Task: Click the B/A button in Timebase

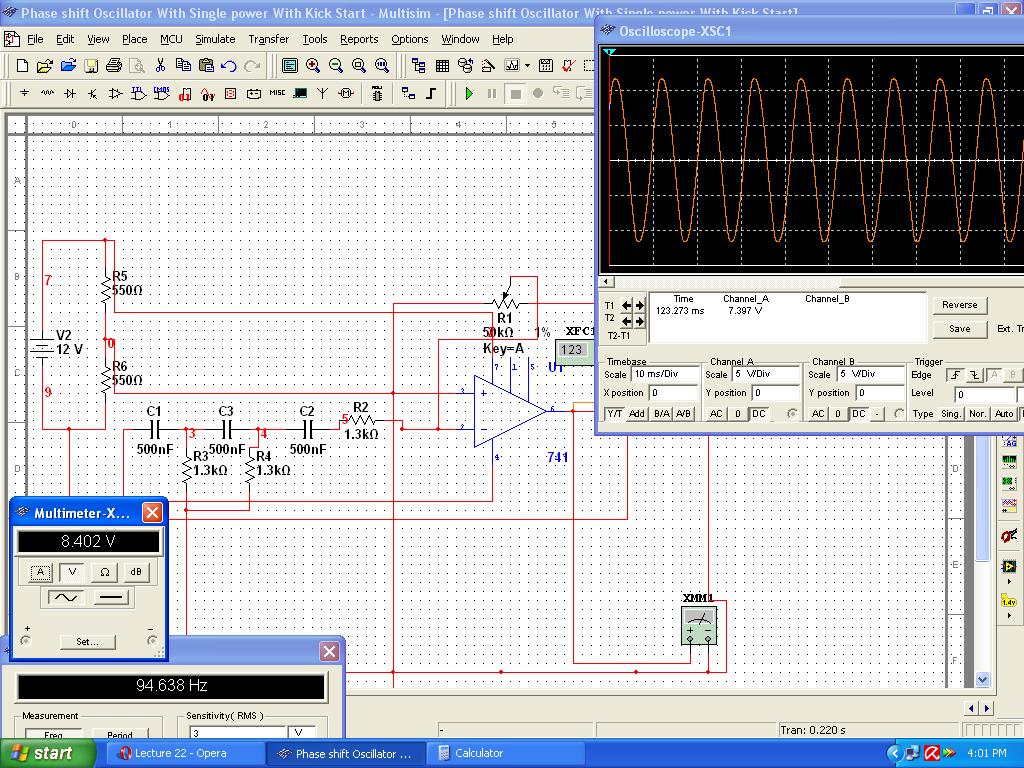Action: point(662,414)
